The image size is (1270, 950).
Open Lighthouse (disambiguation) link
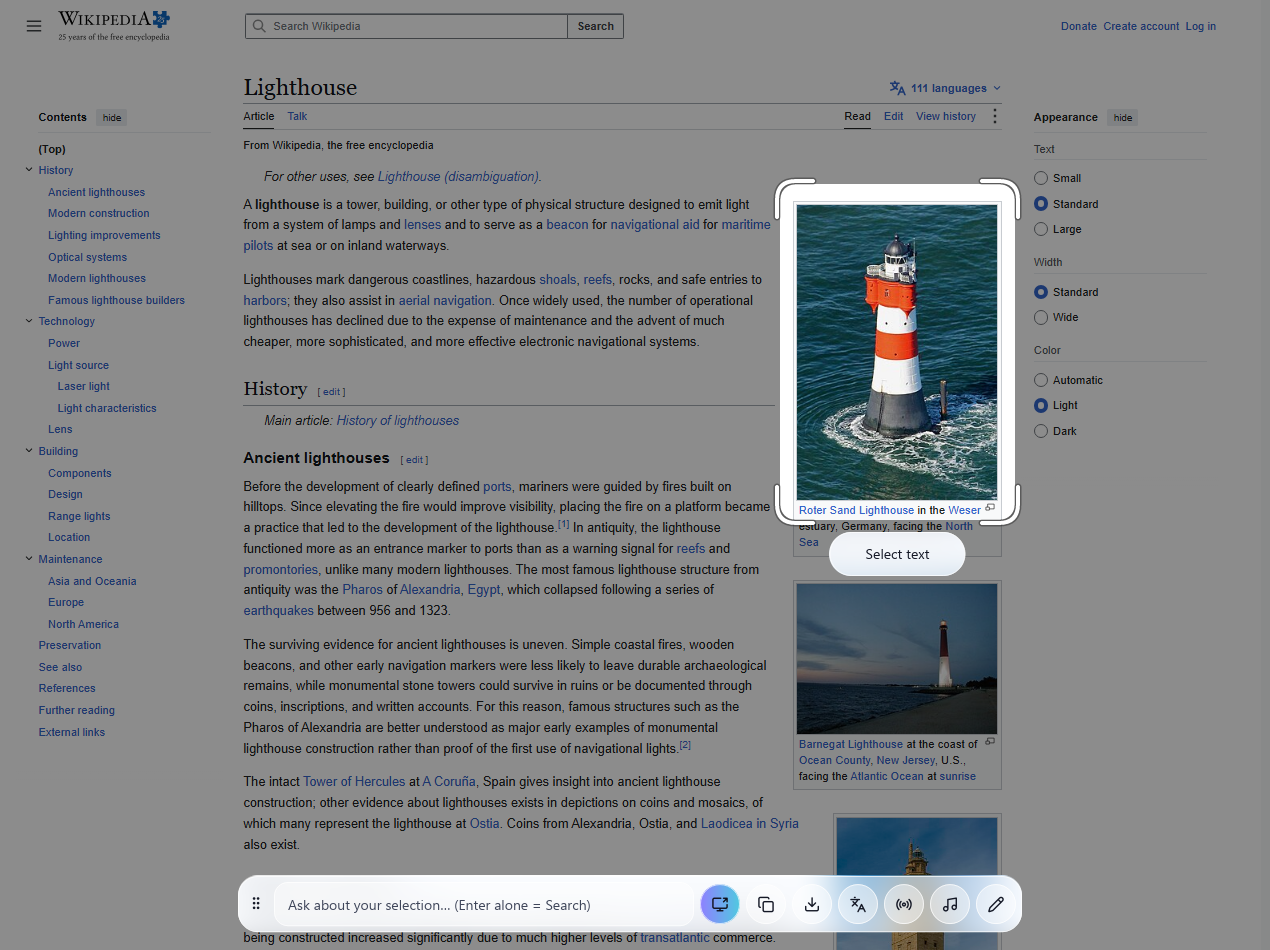click(x=458, y=176)
